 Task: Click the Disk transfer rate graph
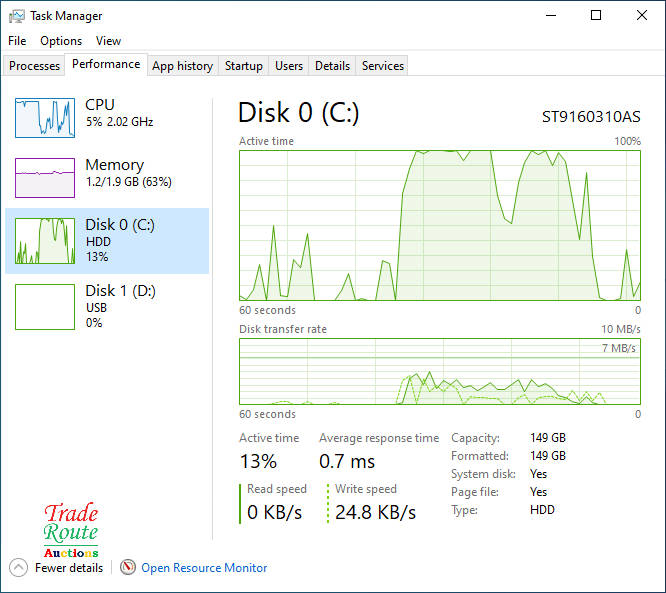point(440,371)
